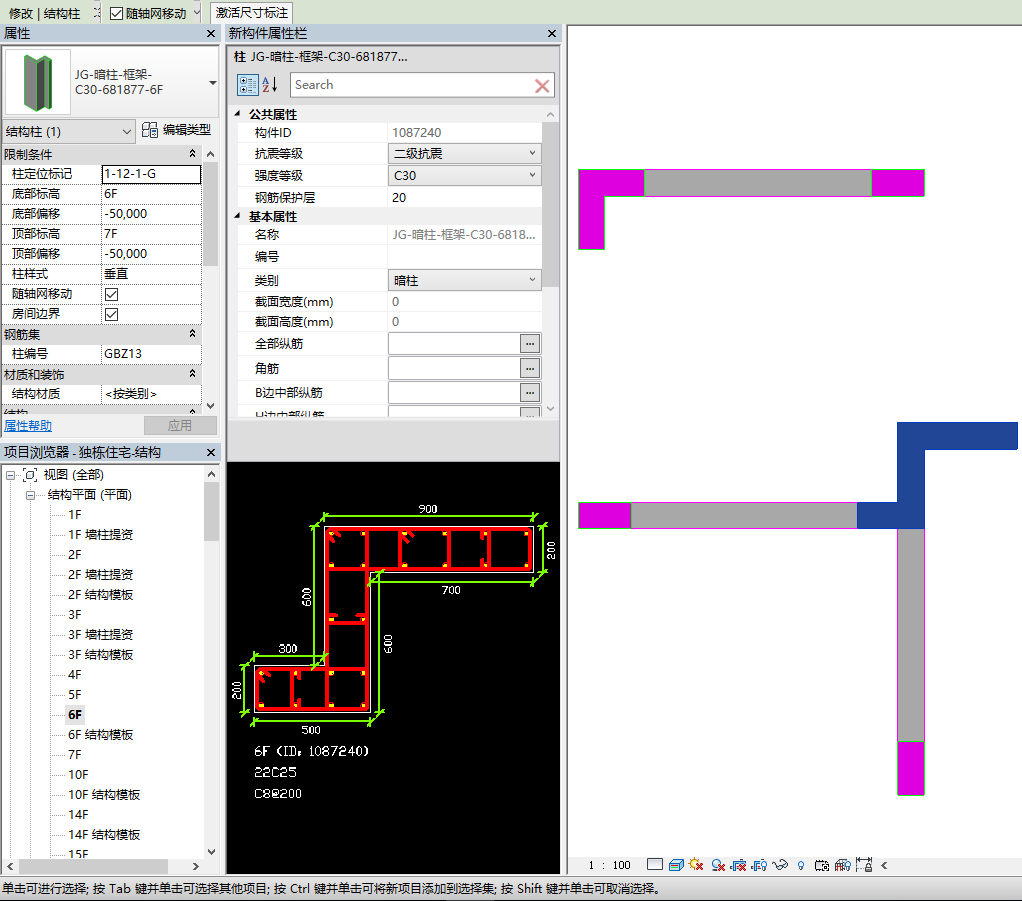Collapse the 钢筋集 section
Viewport: 1022px width, 901px height.
click(192, 334)
